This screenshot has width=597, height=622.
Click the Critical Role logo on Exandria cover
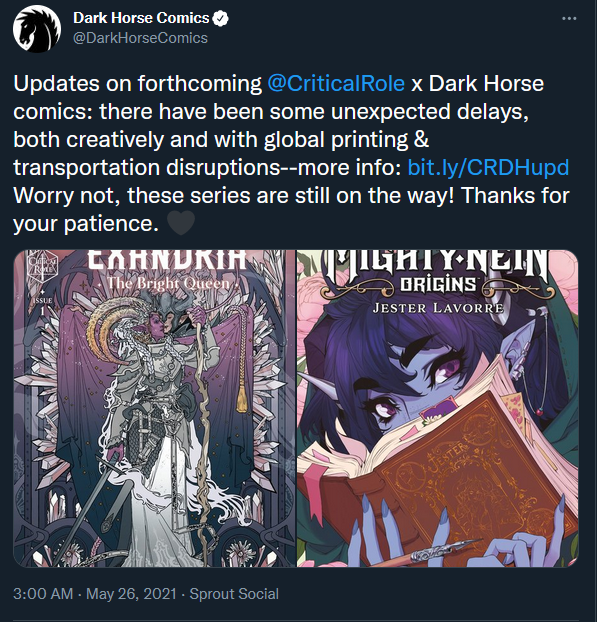(41, 266)
